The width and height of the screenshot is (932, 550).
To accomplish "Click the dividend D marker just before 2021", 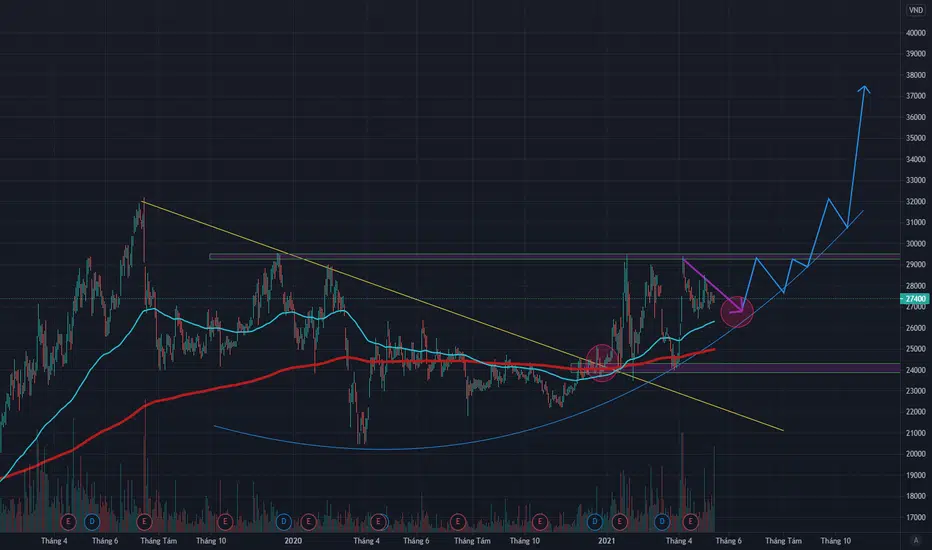I will tap(595, 522).
